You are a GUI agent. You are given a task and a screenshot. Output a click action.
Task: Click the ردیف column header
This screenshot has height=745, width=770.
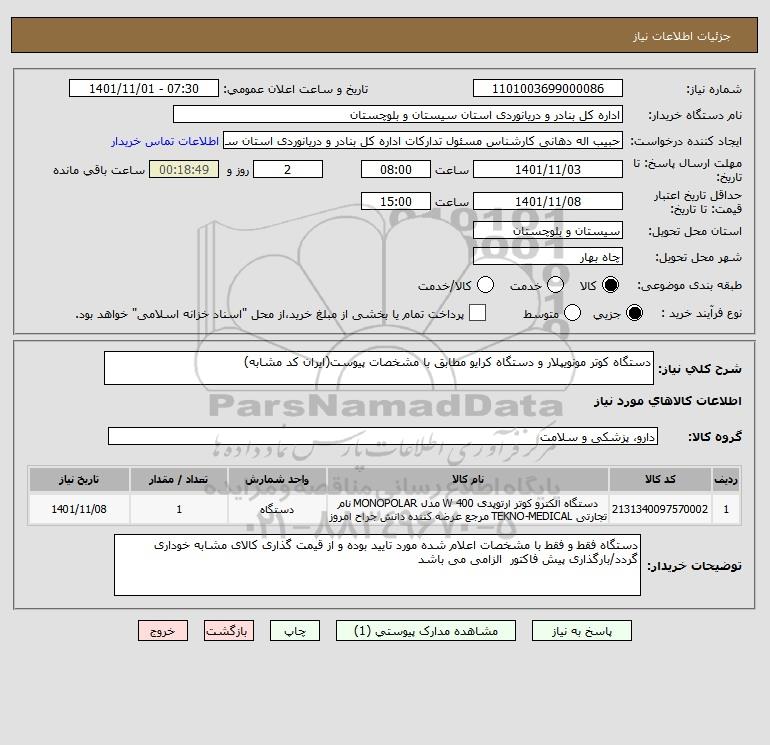726,479
